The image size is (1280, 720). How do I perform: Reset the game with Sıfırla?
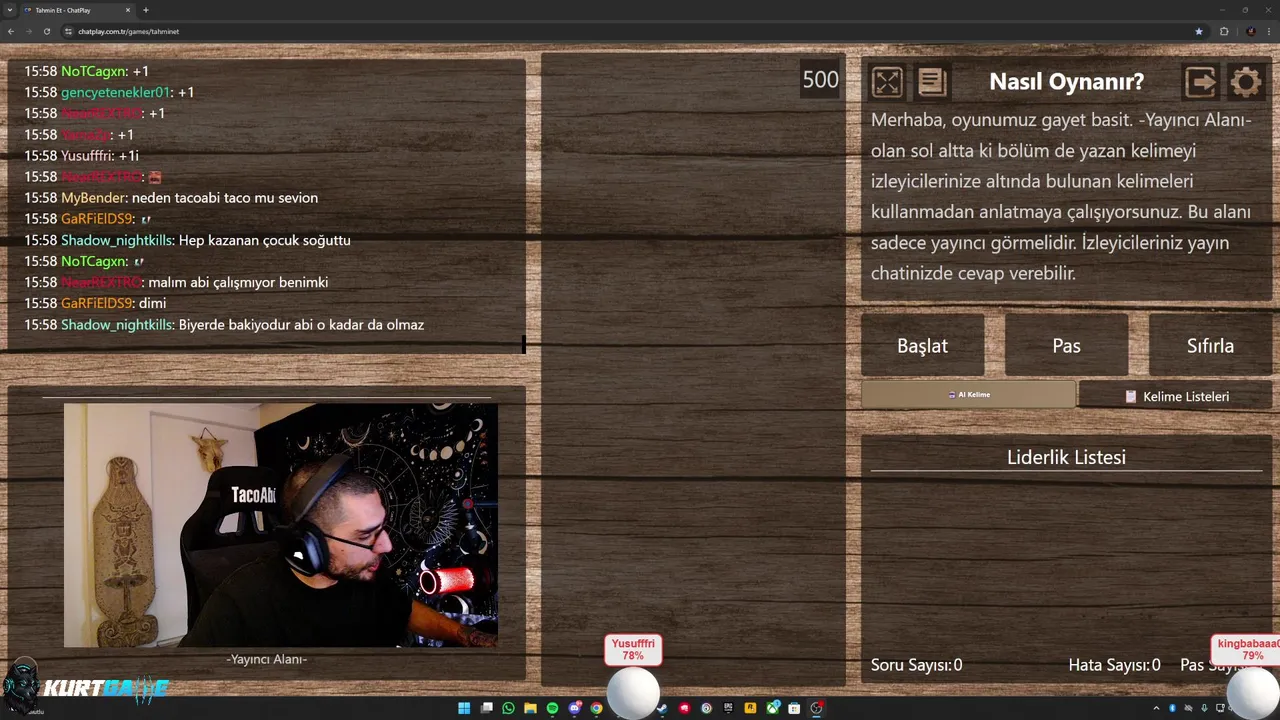coord(1210,345)
